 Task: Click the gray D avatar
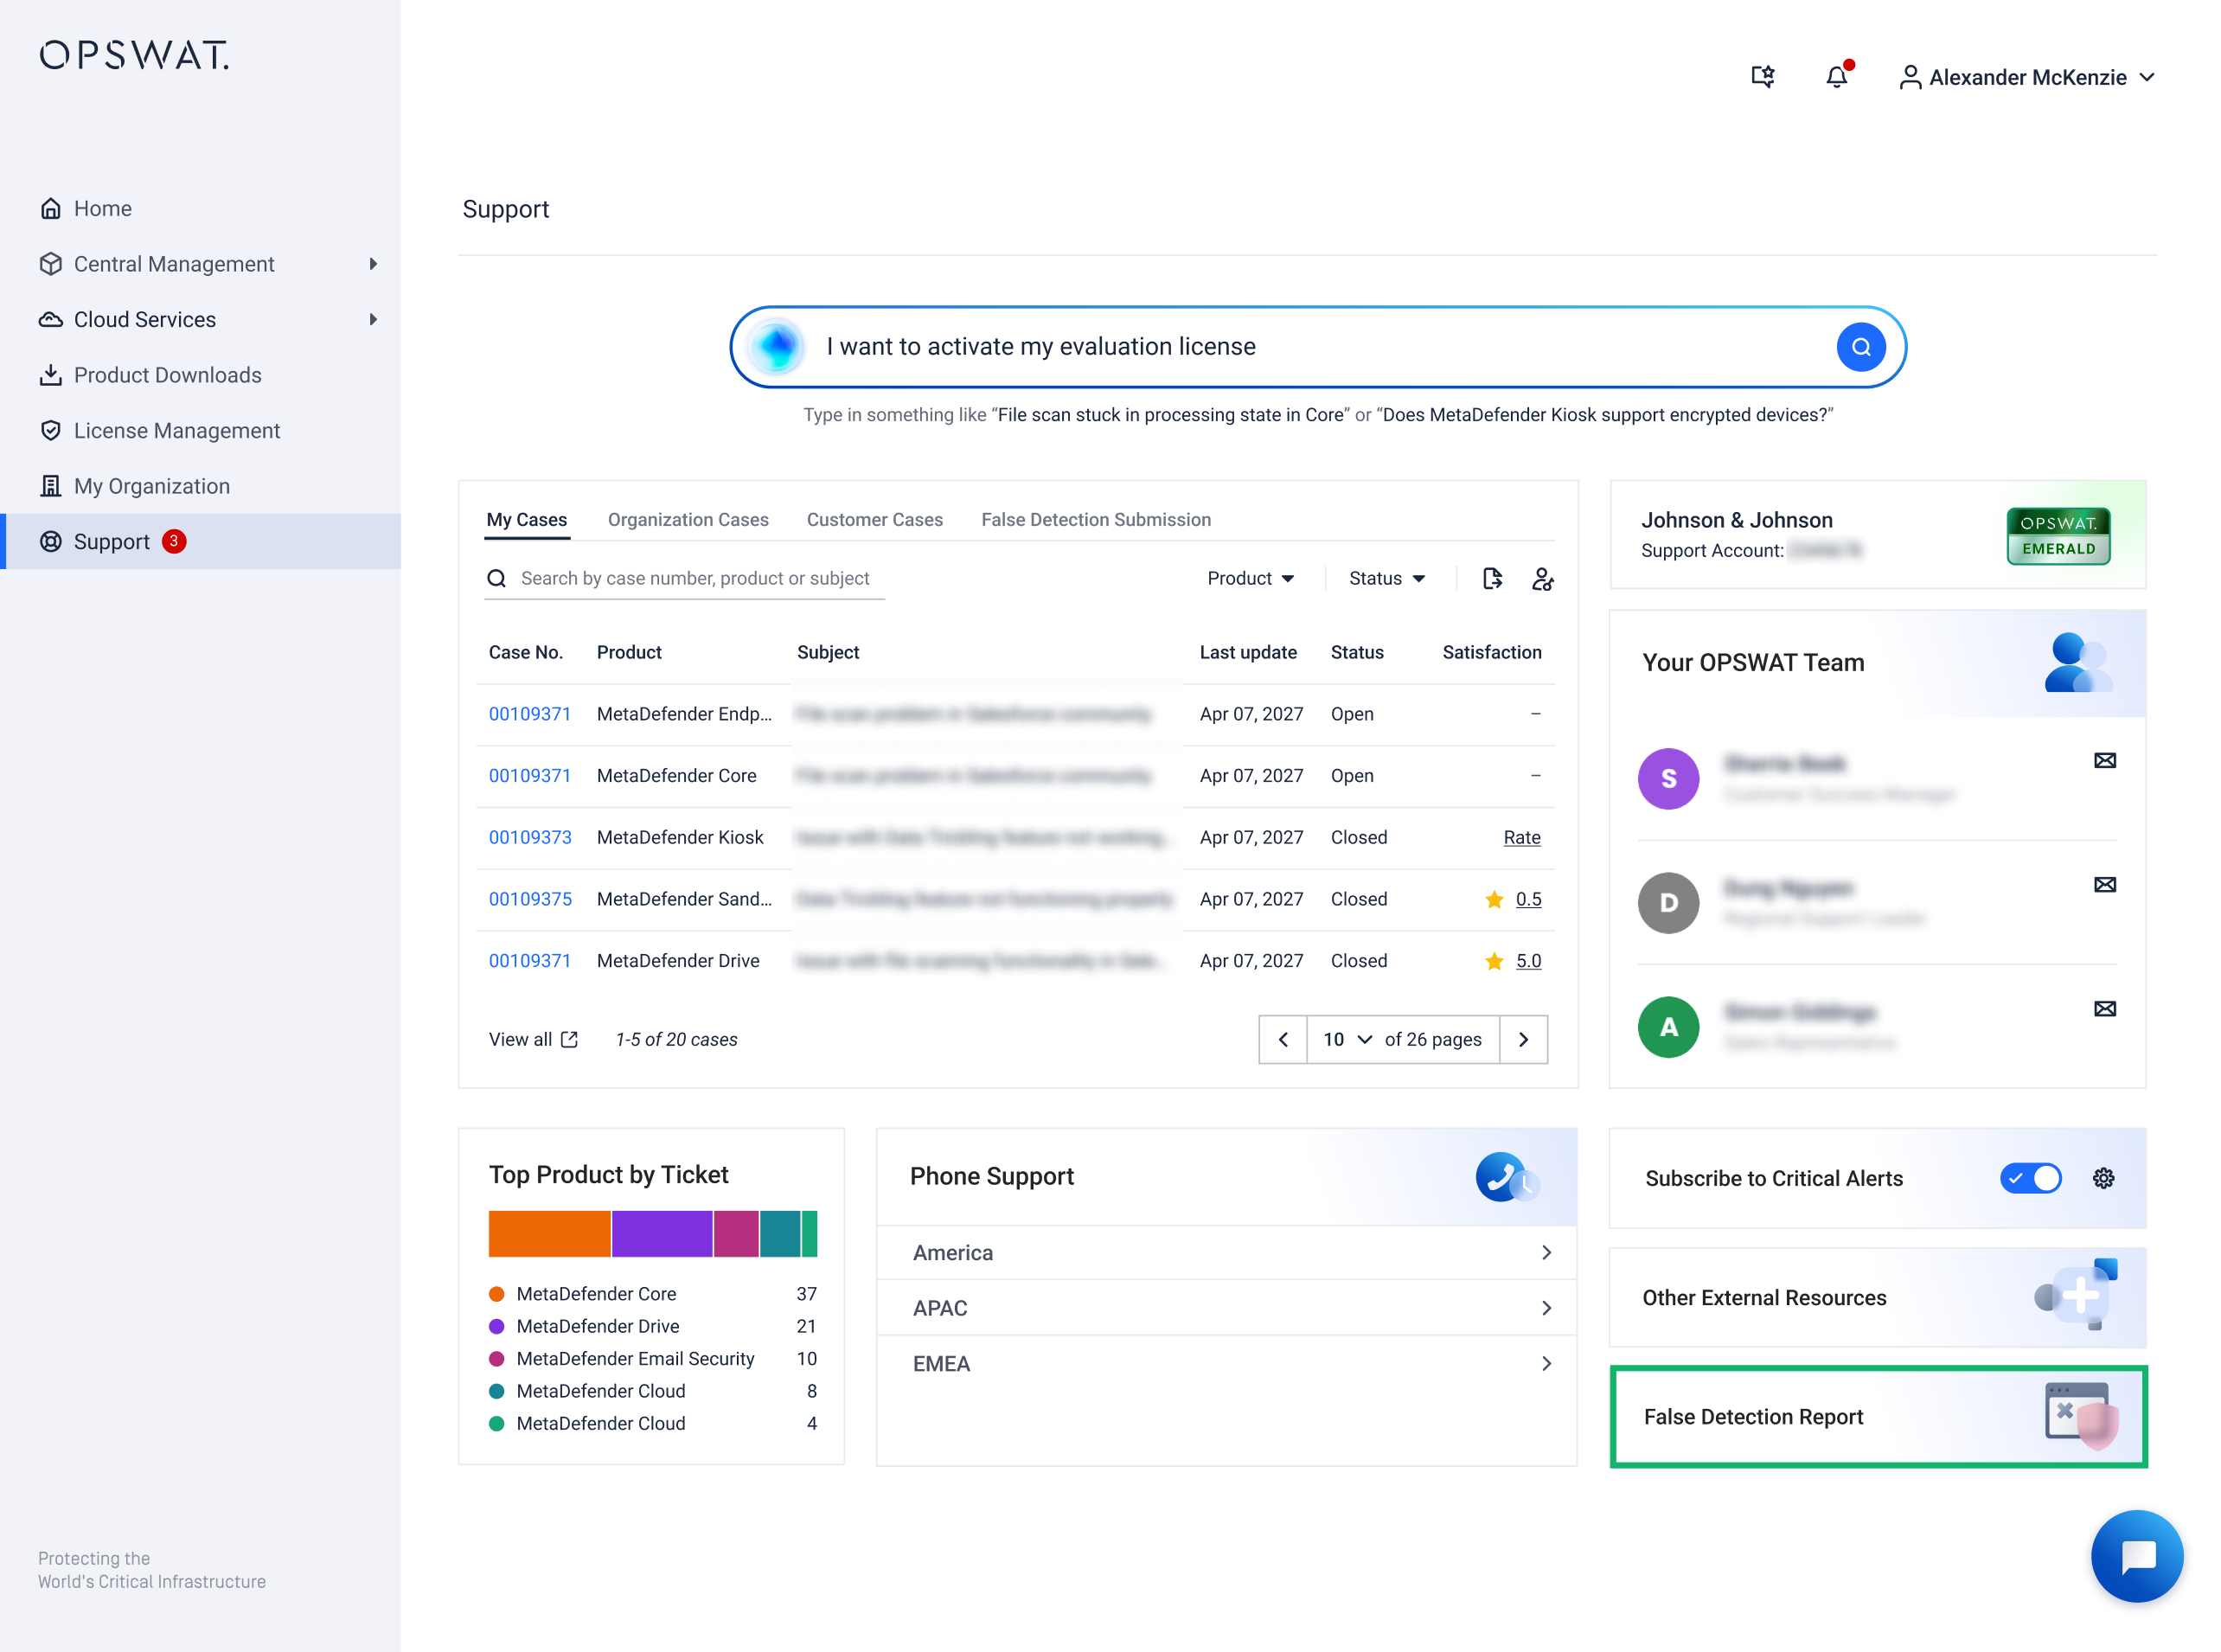(x=1668, y=902)
